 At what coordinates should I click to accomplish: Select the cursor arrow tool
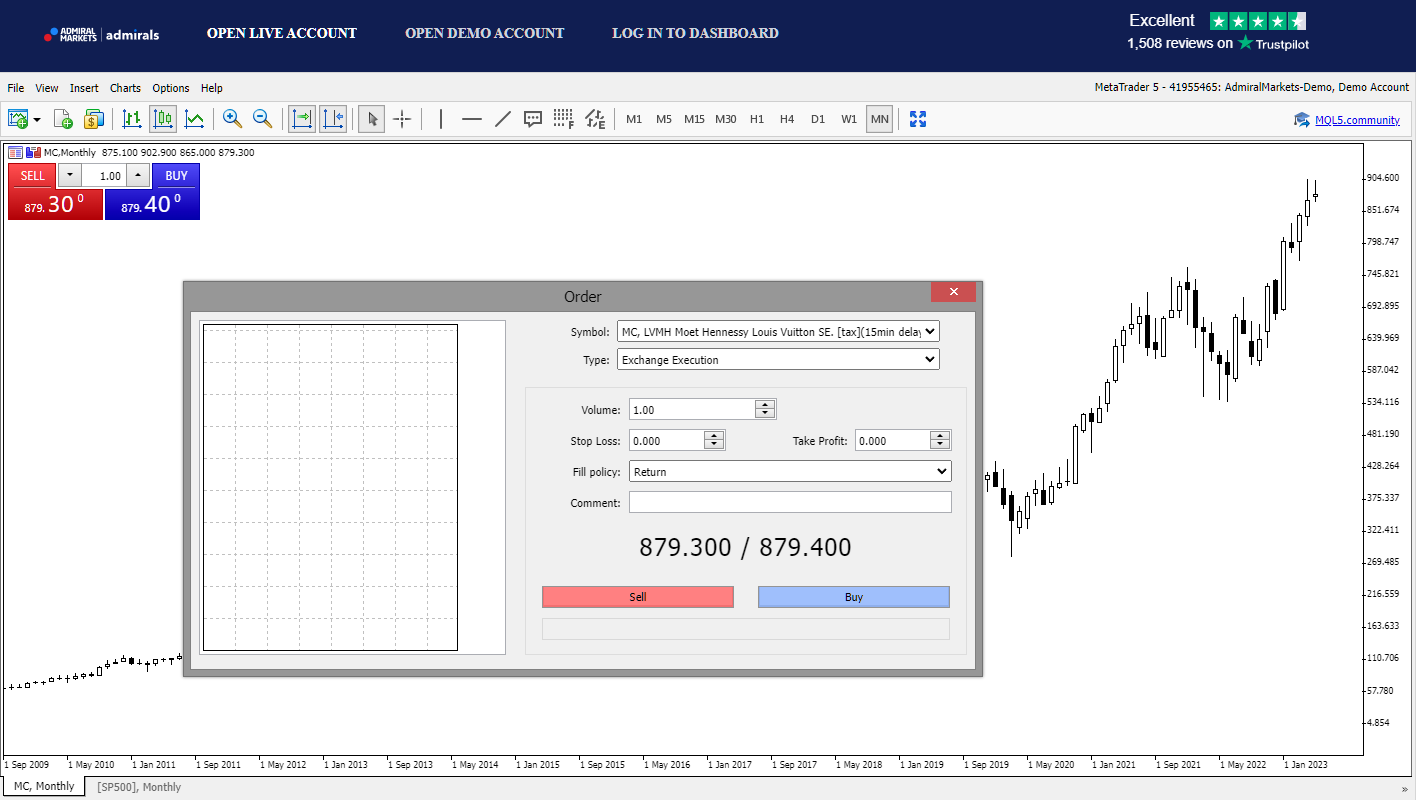coord(372,119)
